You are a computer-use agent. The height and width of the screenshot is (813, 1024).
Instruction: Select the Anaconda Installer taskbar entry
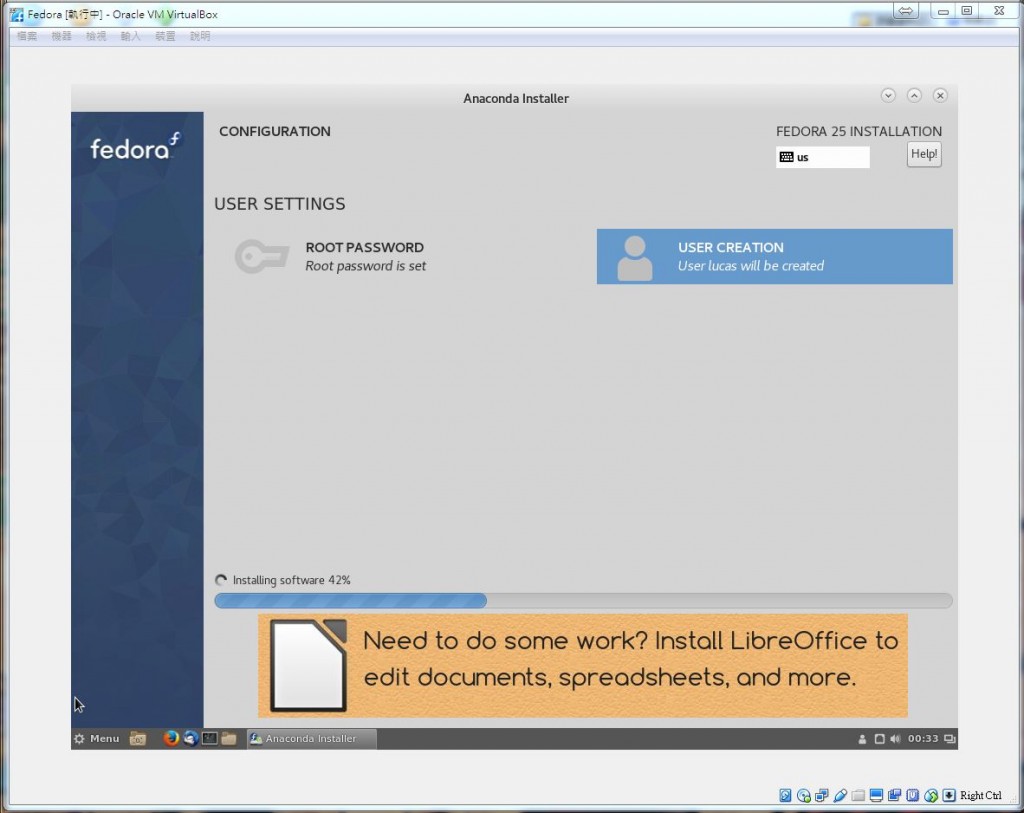[312, 739]
